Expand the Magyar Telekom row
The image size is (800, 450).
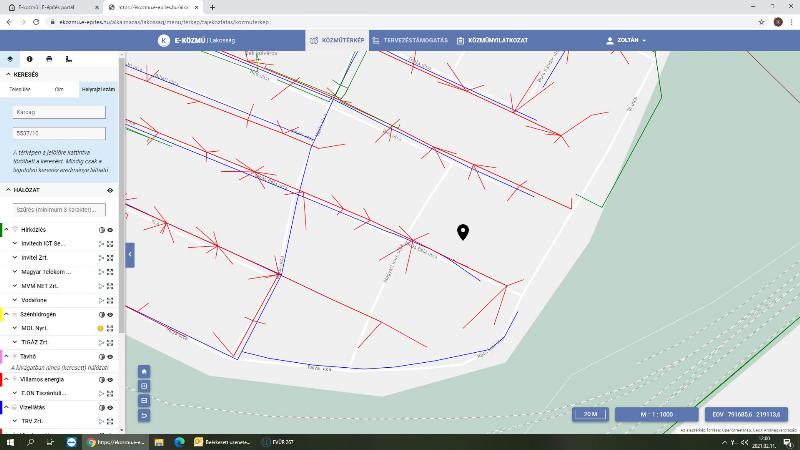pyautogui.click(x=15, y=272)
